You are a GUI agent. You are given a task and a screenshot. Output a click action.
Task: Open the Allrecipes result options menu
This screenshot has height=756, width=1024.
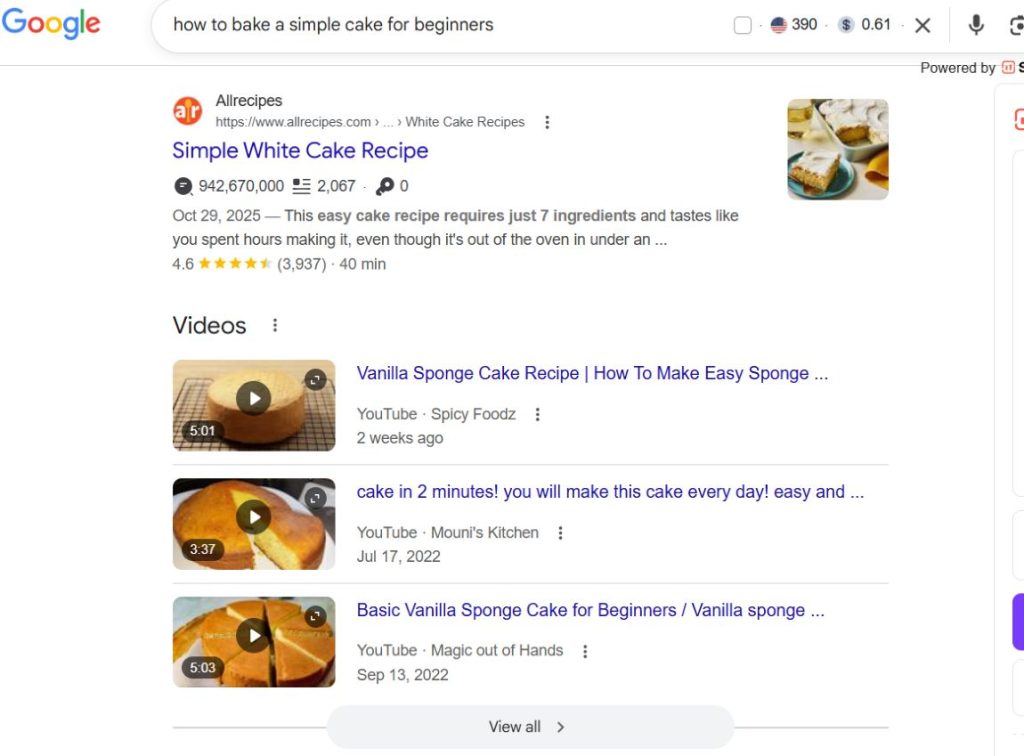547,122
